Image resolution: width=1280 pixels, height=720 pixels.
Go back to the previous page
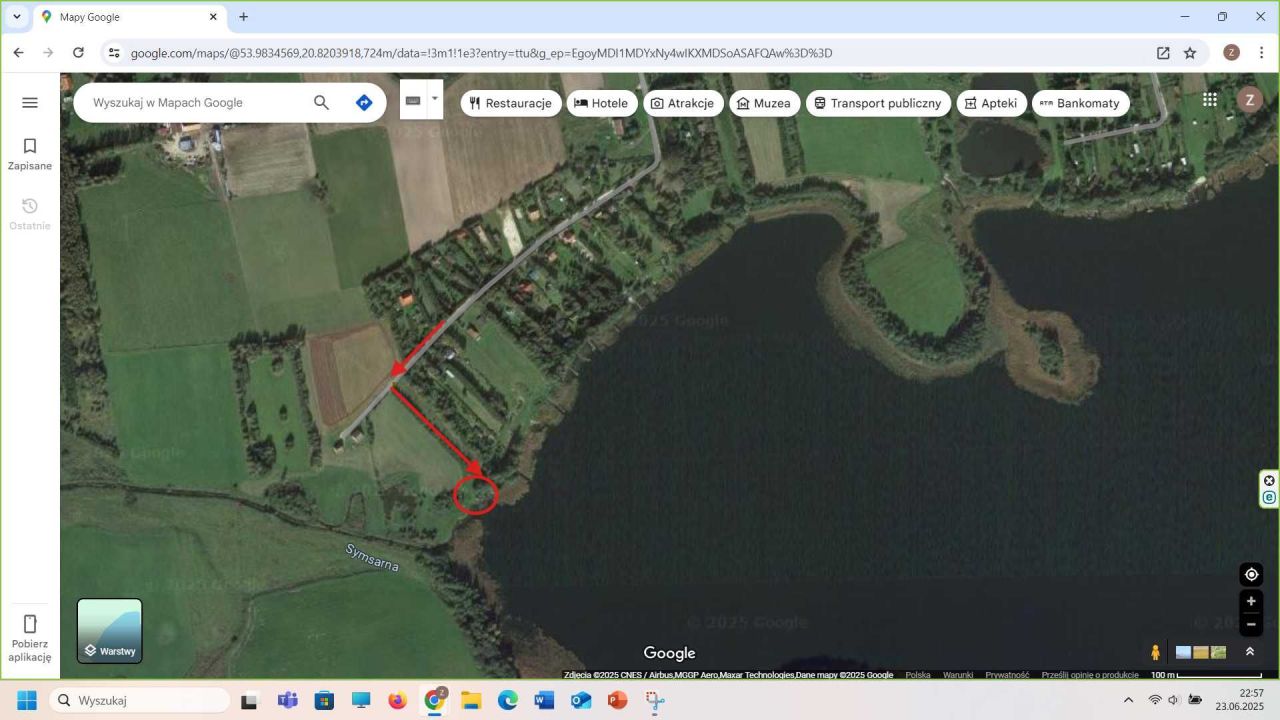[x=18, y=53]
